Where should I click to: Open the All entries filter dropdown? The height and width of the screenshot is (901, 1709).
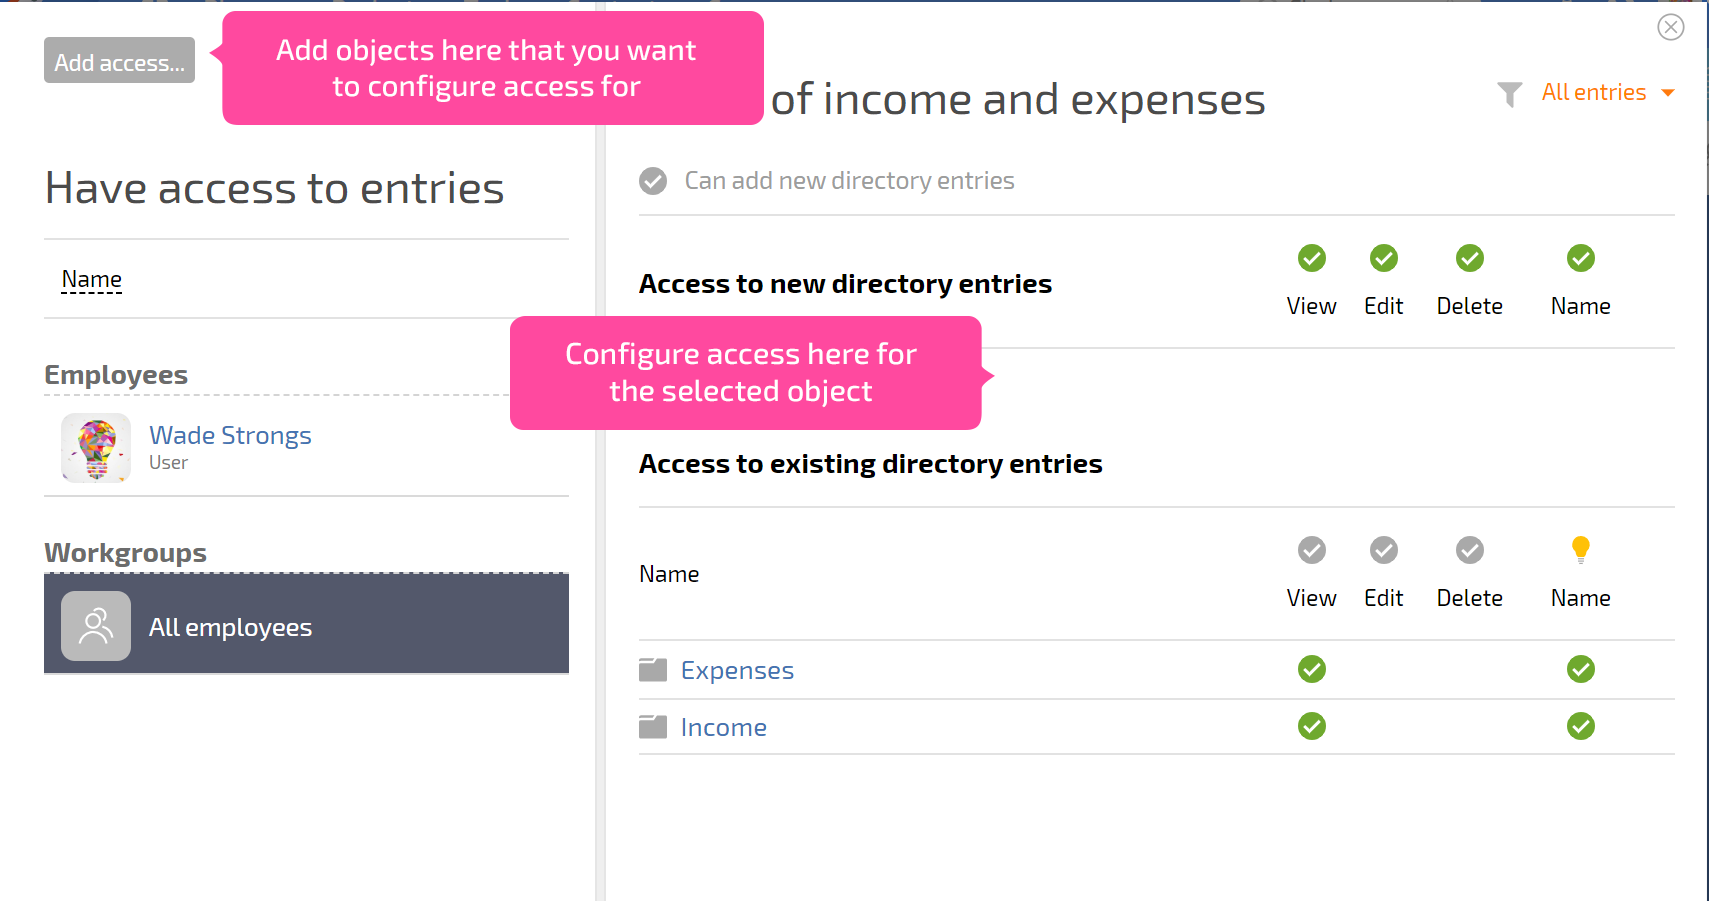[x=1607, y=92]
